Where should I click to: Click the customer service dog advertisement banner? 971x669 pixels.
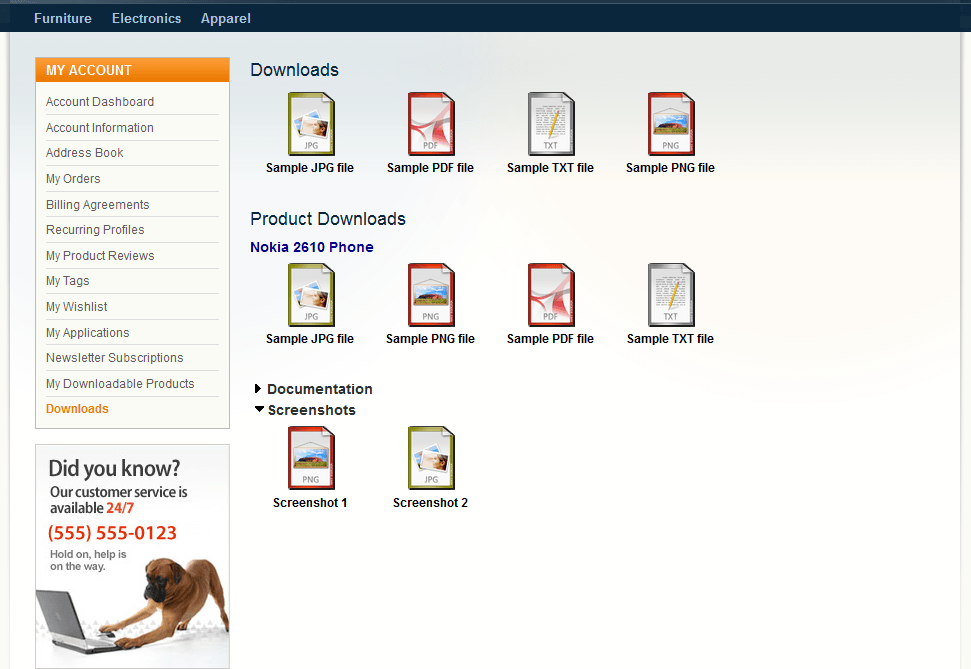(x=131, y=555)
